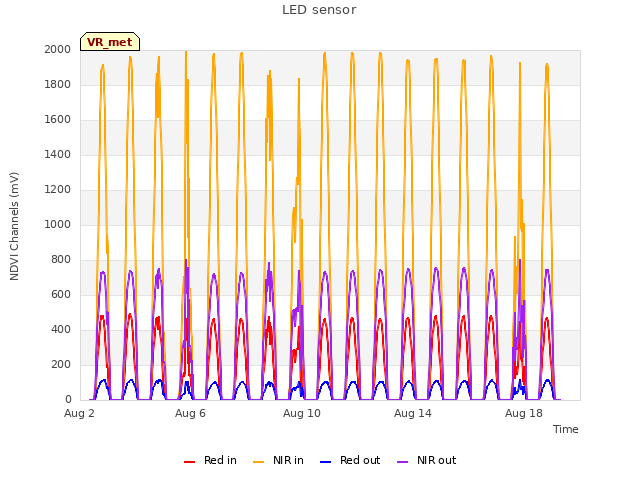The height and width of the screenshot is (480, 640).
Task: Click the red legend color marker
Action: [x=189, y=462]
